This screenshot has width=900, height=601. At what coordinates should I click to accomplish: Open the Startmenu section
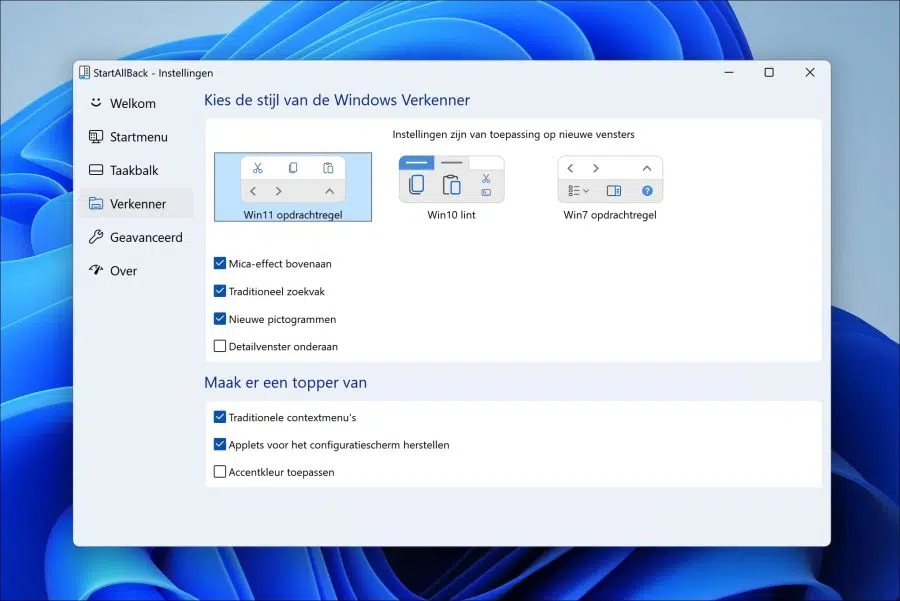tap(135, 137)
